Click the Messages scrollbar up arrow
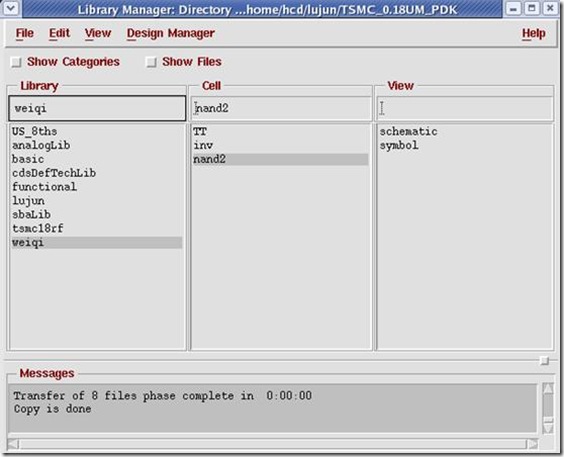Image resolution: width=564 pixels, height=457 pixels. (548, 390)
